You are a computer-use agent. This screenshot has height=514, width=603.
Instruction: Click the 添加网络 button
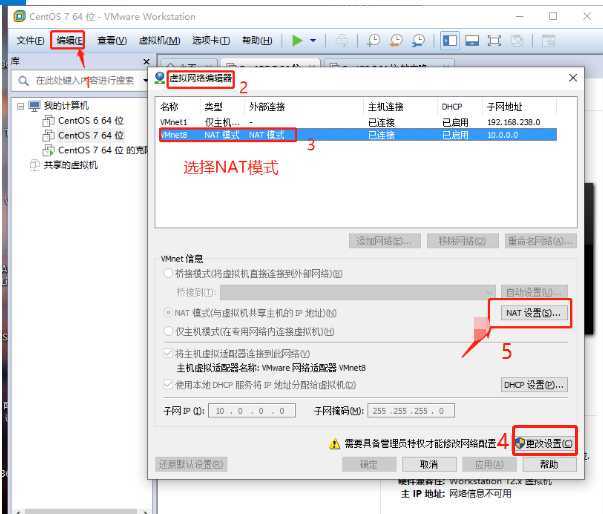coord(385,241)
